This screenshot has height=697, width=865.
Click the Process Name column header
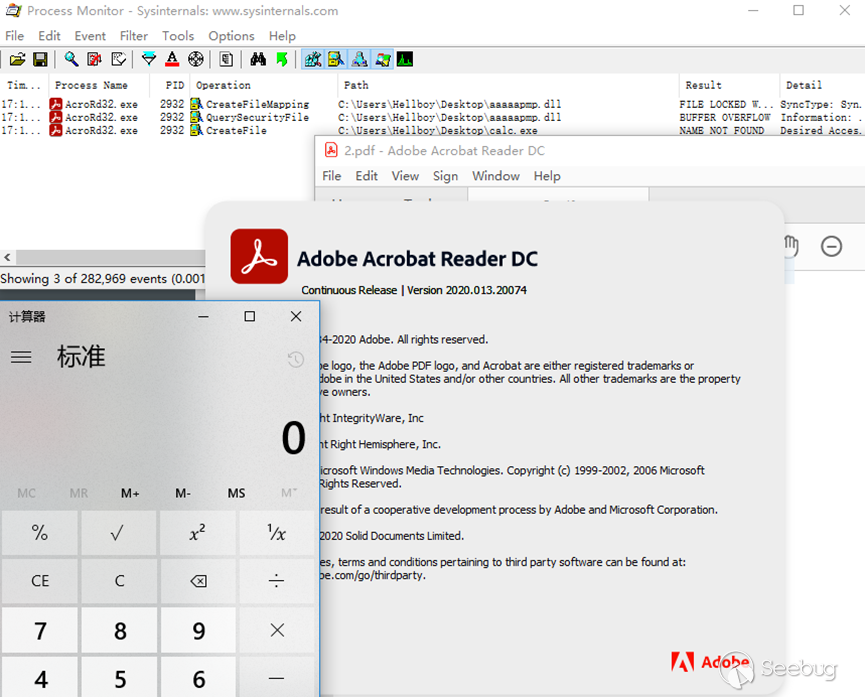point(99,86)
